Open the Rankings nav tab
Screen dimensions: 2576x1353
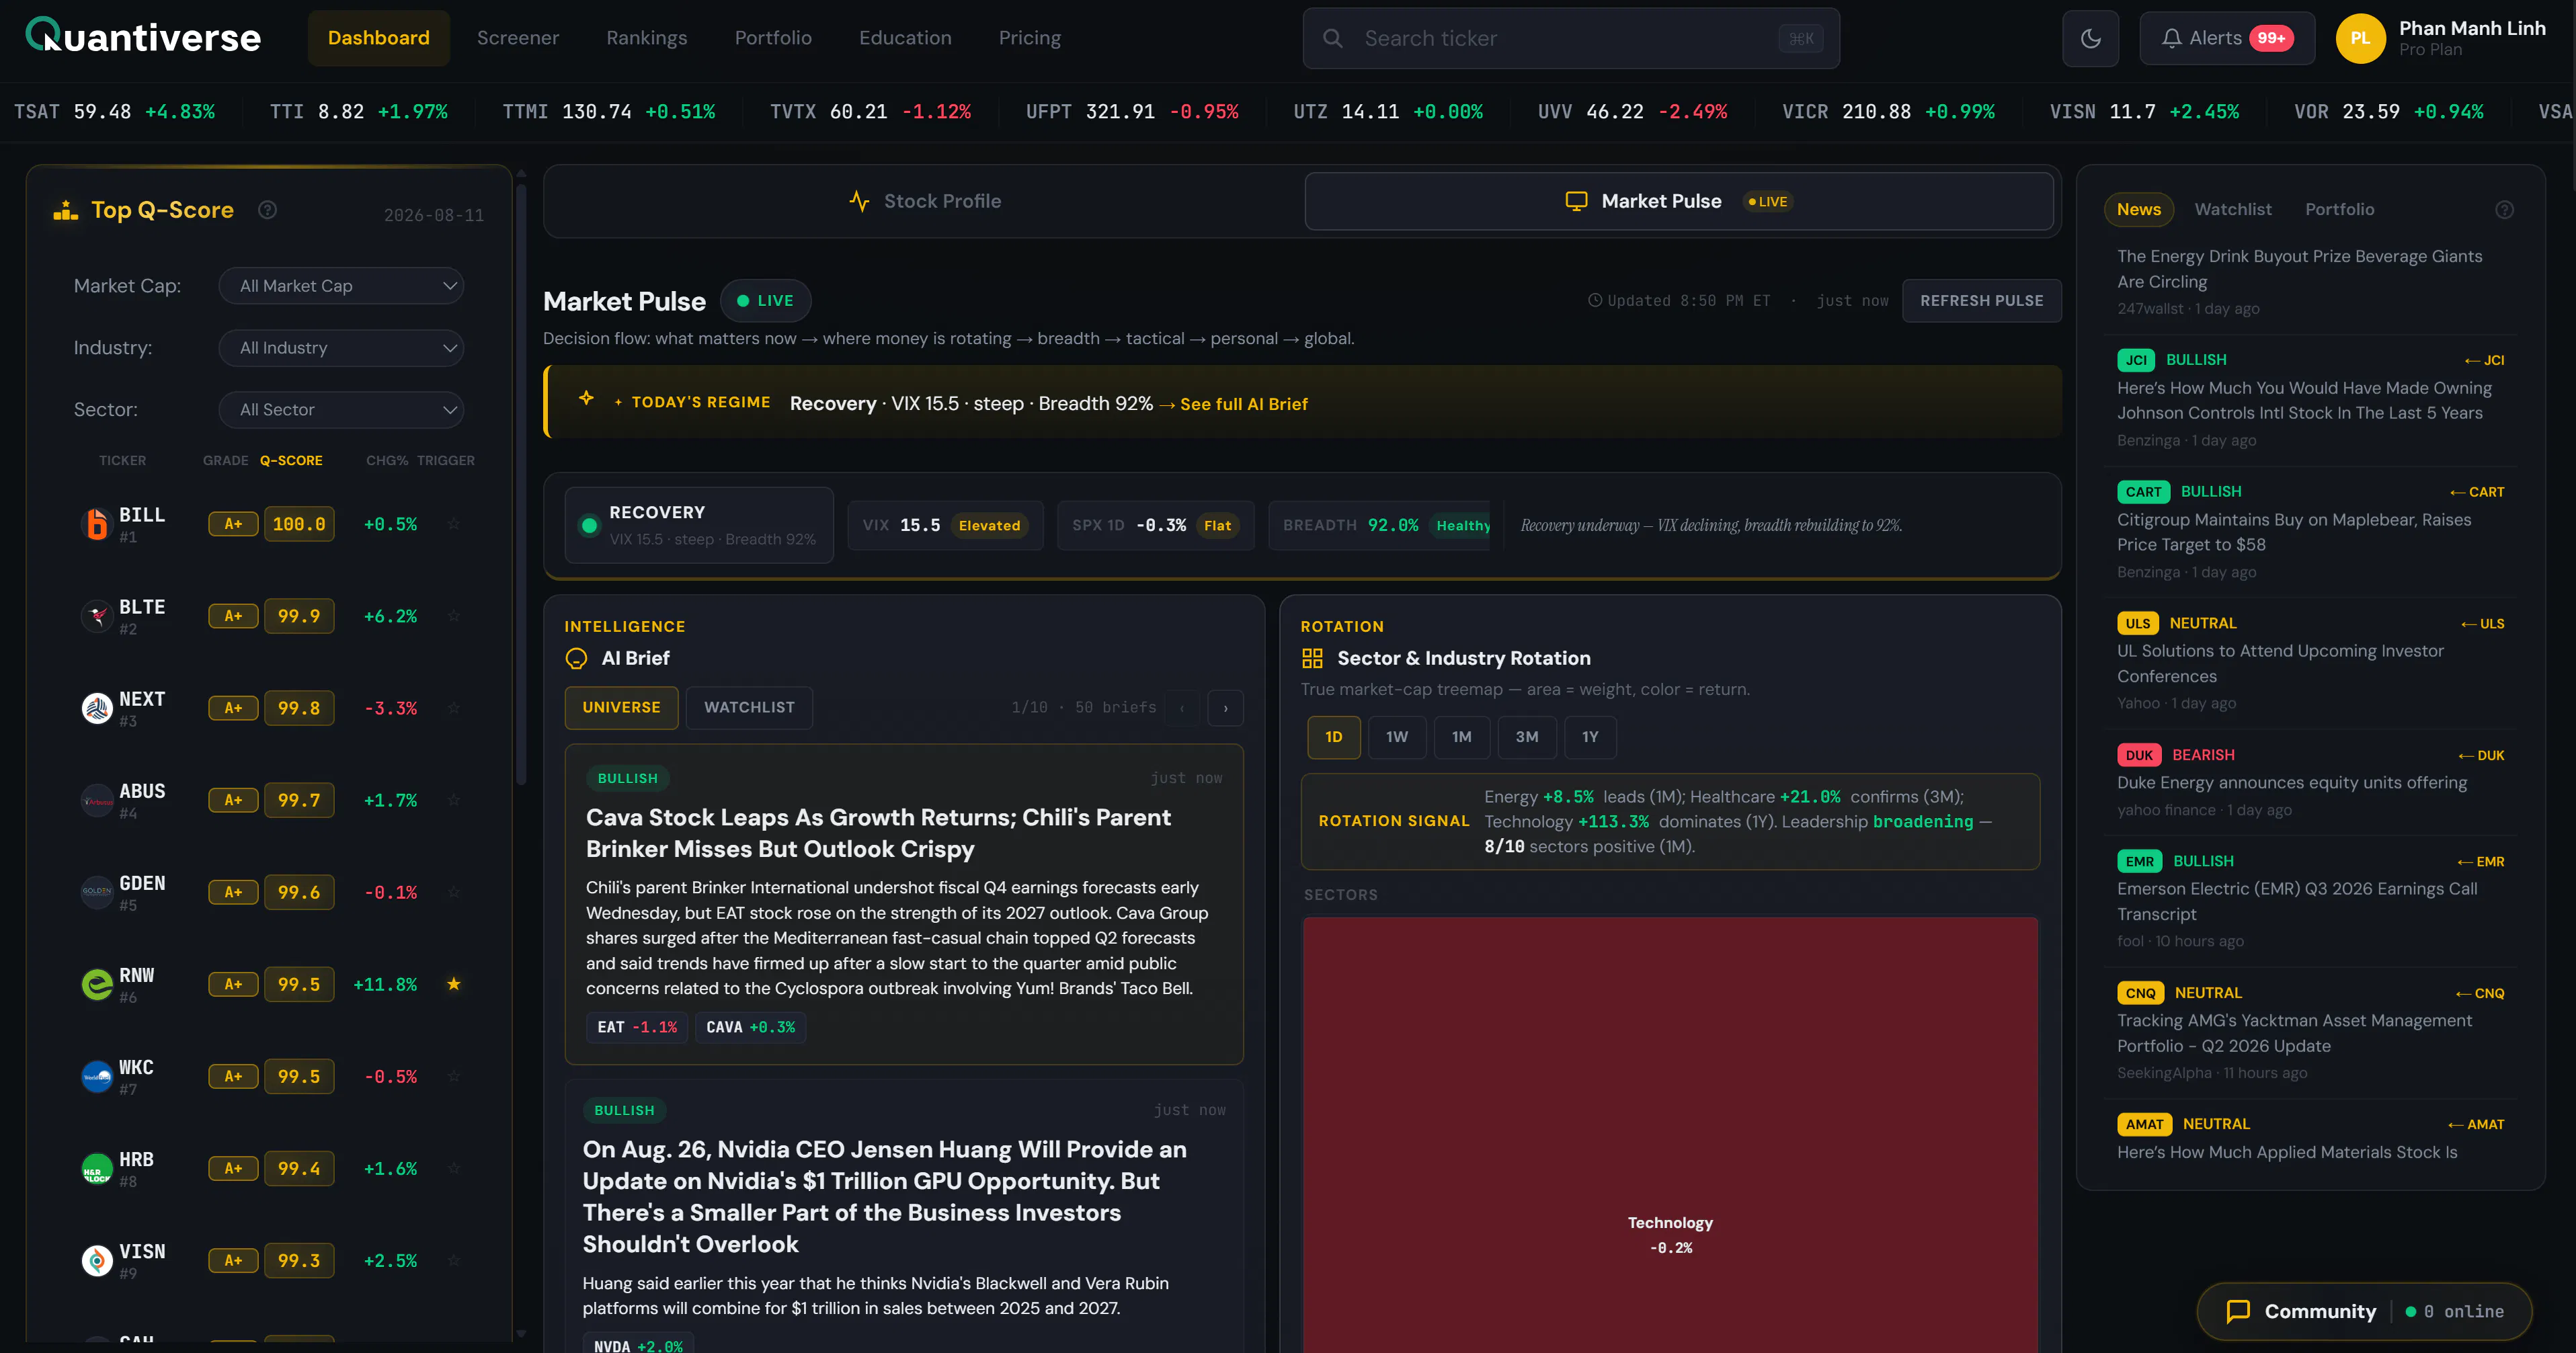pos(647,38)
